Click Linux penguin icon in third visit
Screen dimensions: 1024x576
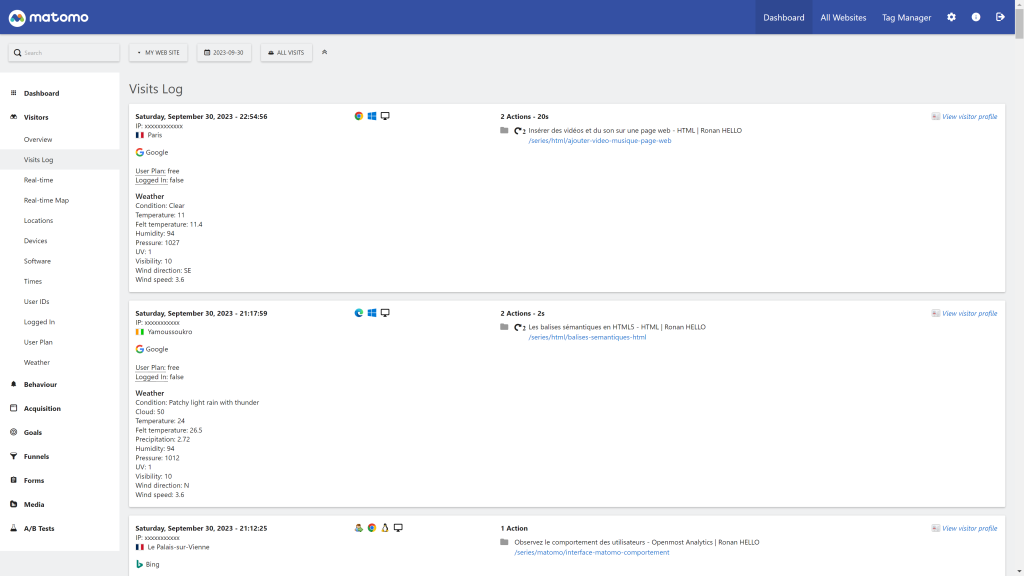click(384, 528)
